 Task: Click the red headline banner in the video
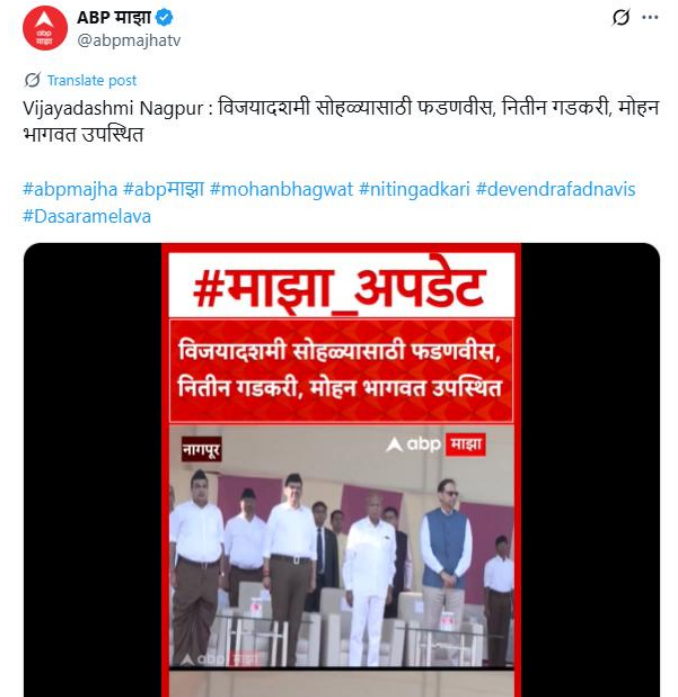pyautogui.click(x=341, y=370)
